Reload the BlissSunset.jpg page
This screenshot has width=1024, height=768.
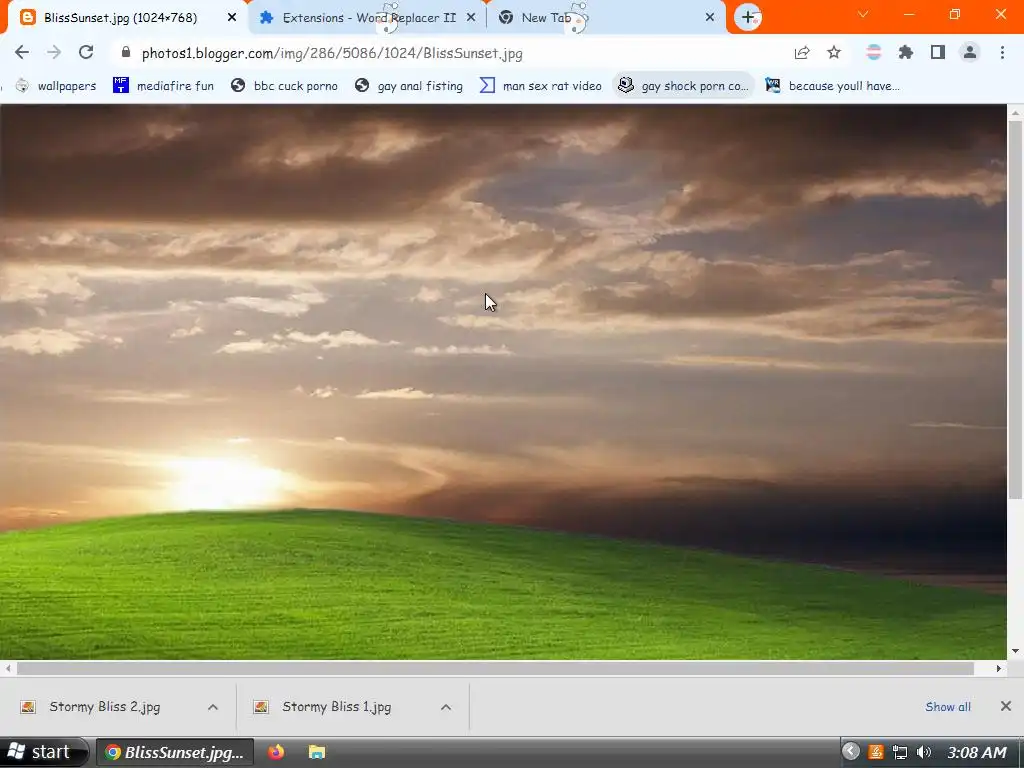point(86,53)
